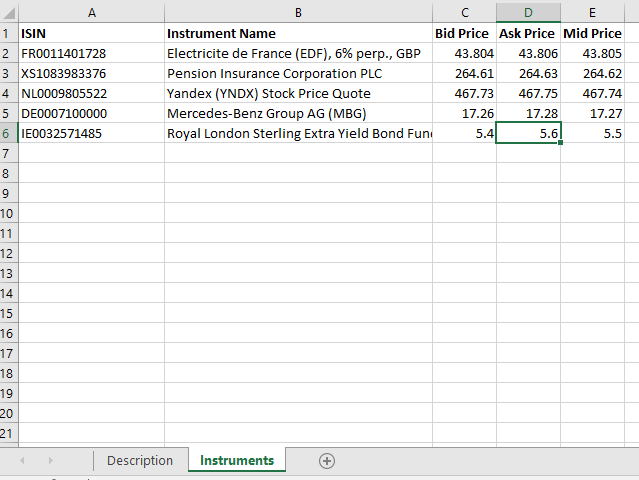Viewport: 639px width, 480px height.
Task: Click fill handle on selected cell D6
Action: coord(561,143)
